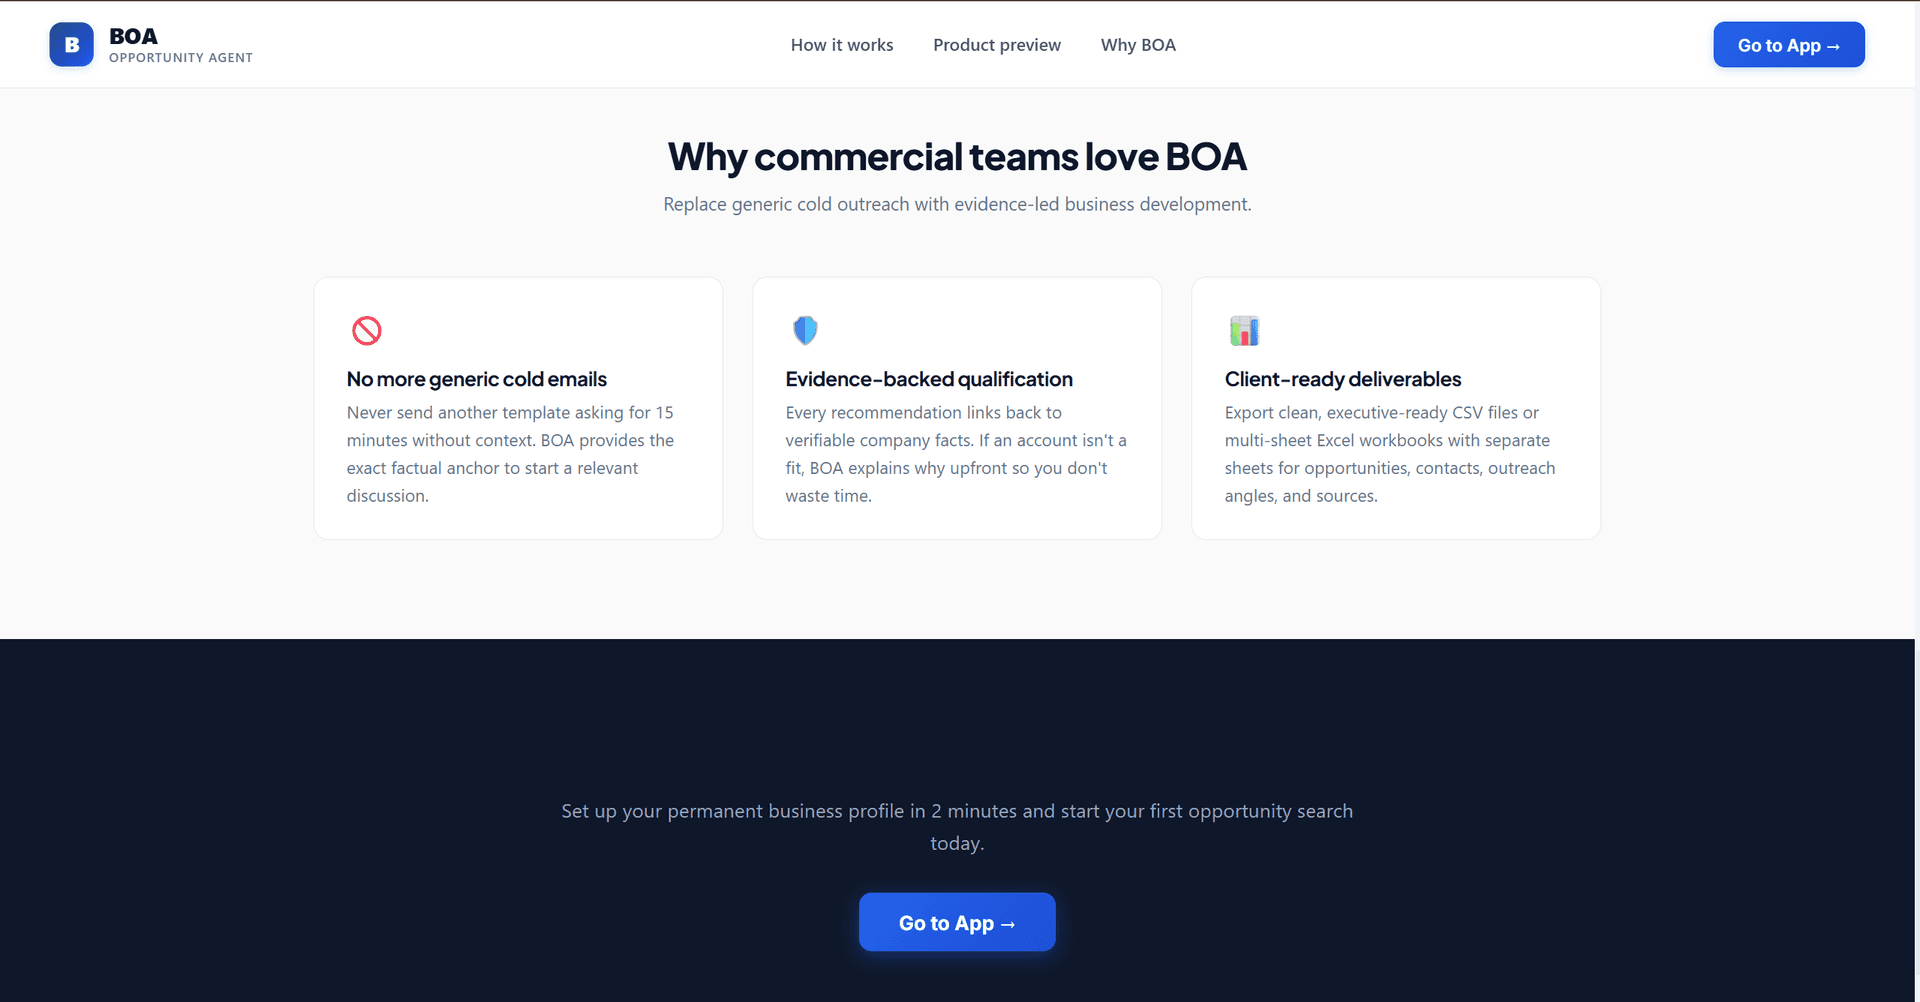The height and width of the screenshot is (1002, 1920).
Task: Click the blue shield icon
Action: (805, 330)
